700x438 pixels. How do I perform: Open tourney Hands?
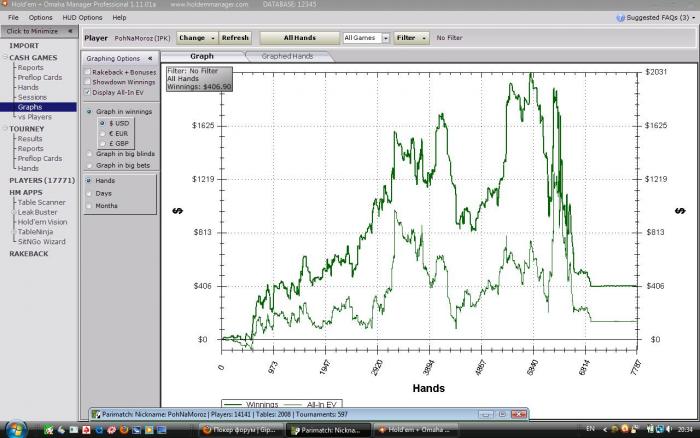[x=28, y=168]
